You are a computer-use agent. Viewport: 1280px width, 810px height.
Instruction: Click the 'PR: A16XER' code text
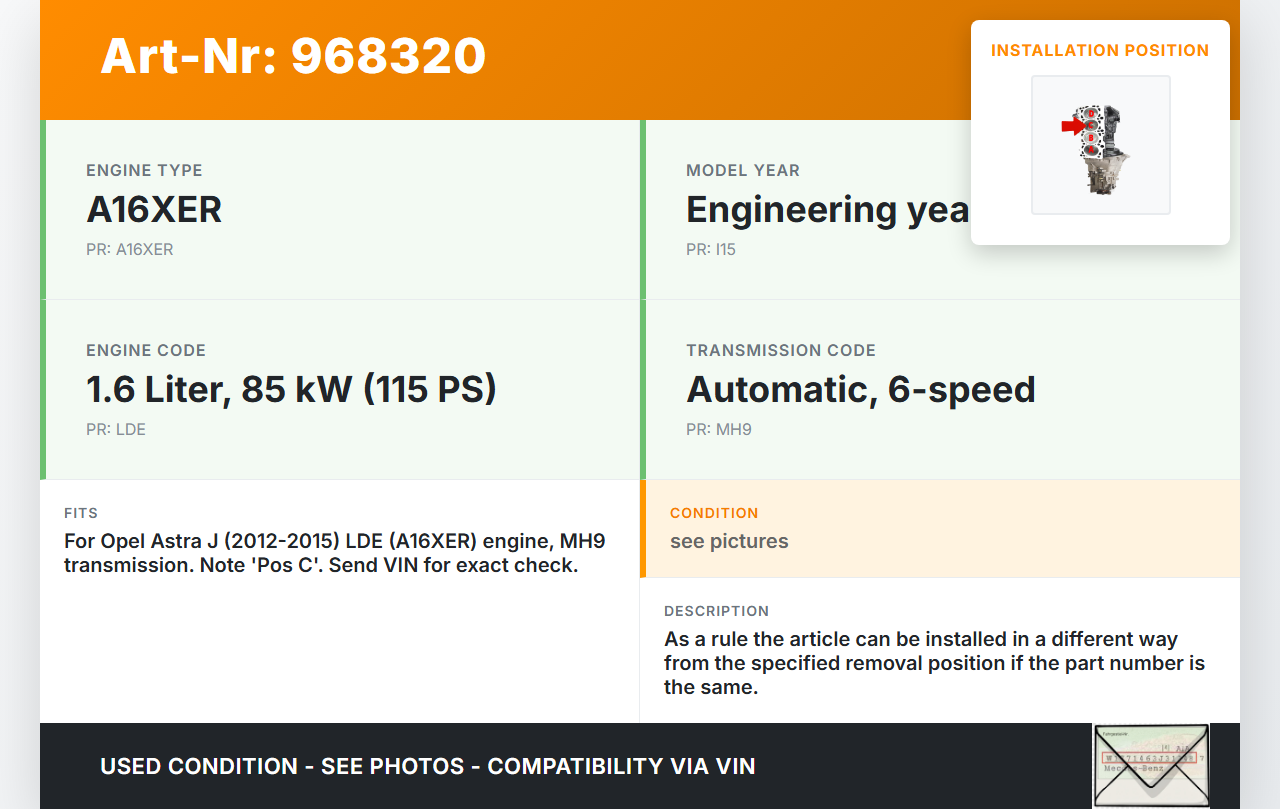pos(130,250)
